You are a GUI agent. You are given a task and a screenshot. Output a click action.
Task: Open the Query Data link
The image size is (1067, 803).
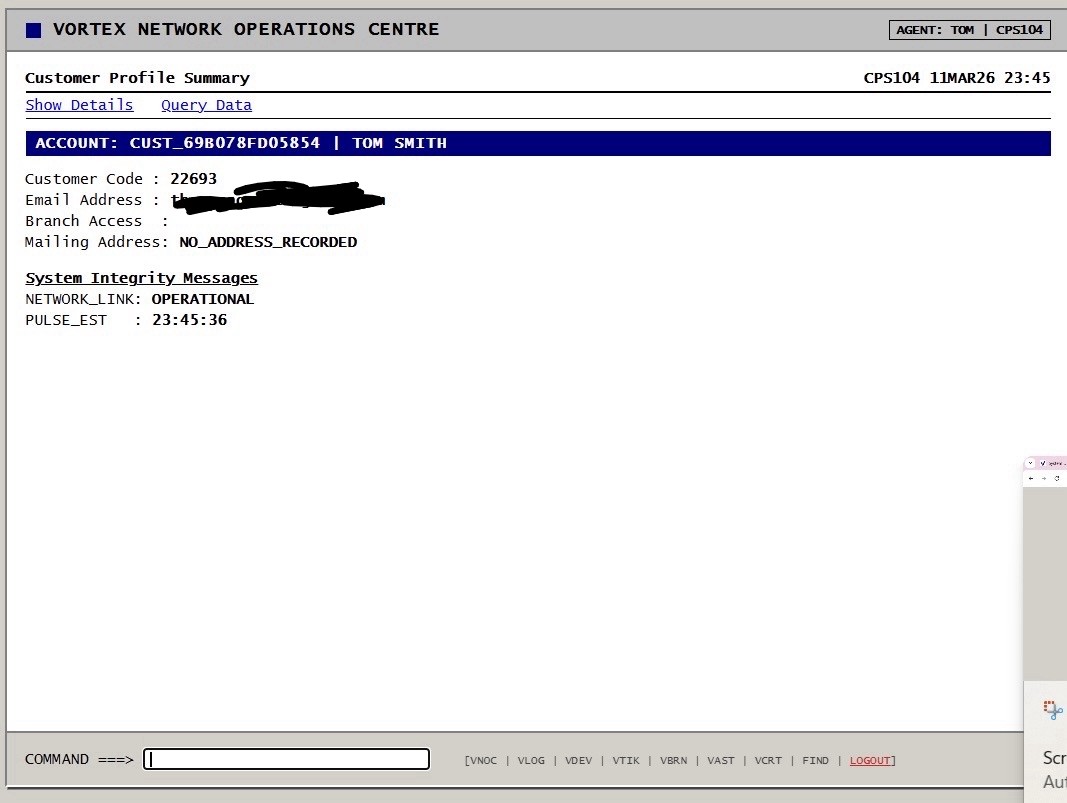pyautogui.click(x=206, y=105)
